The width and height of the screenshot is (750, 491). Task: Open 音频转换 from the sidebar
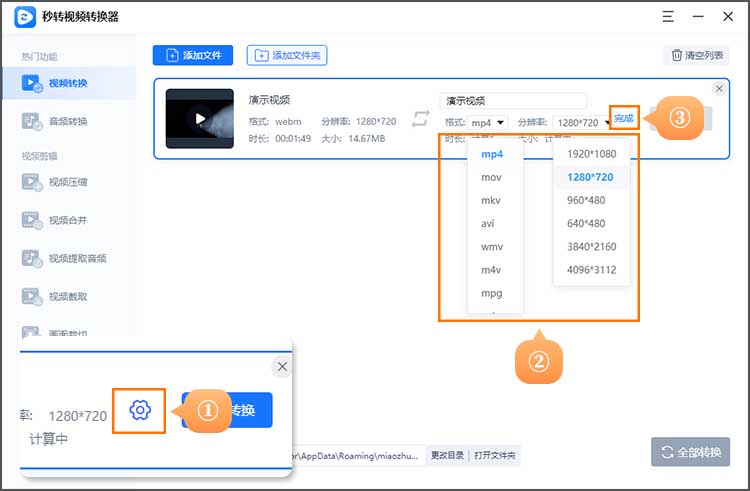pyautogui.click(x=68, y=121)
